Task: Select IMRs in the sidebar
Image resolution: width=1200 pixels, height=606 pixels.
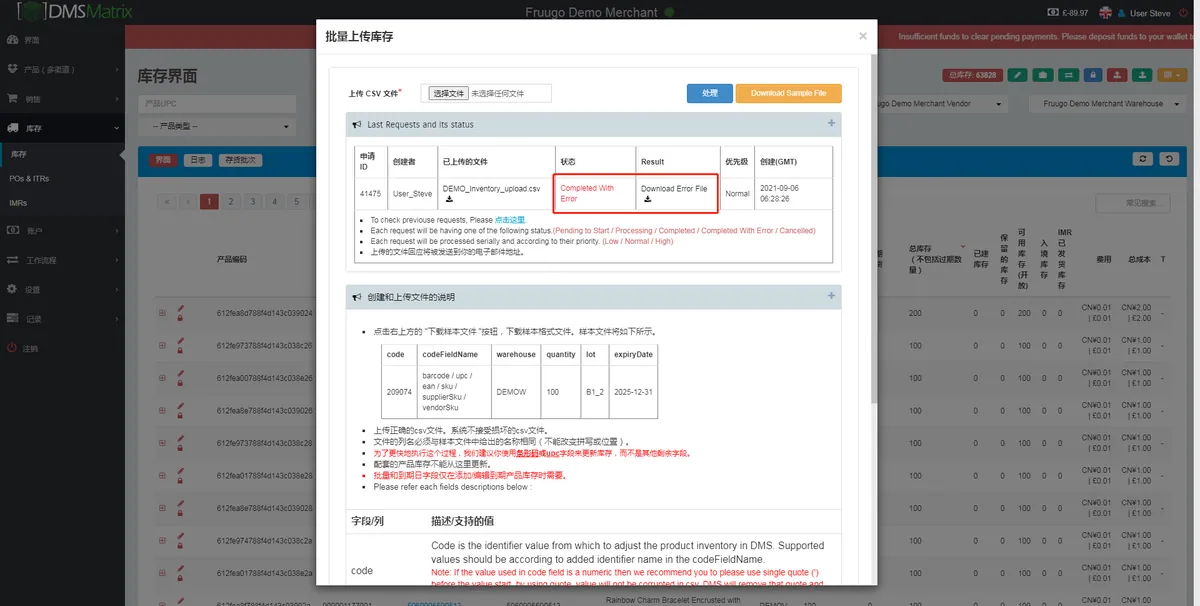Action: coord(18,203)
